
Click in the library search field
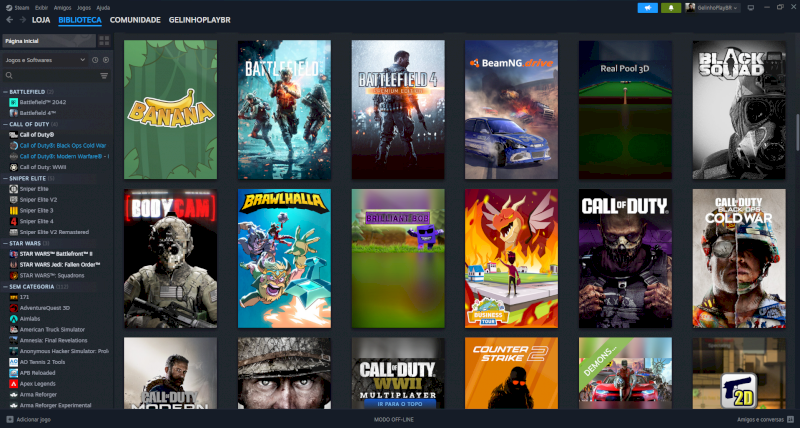(x=55, y=75)
